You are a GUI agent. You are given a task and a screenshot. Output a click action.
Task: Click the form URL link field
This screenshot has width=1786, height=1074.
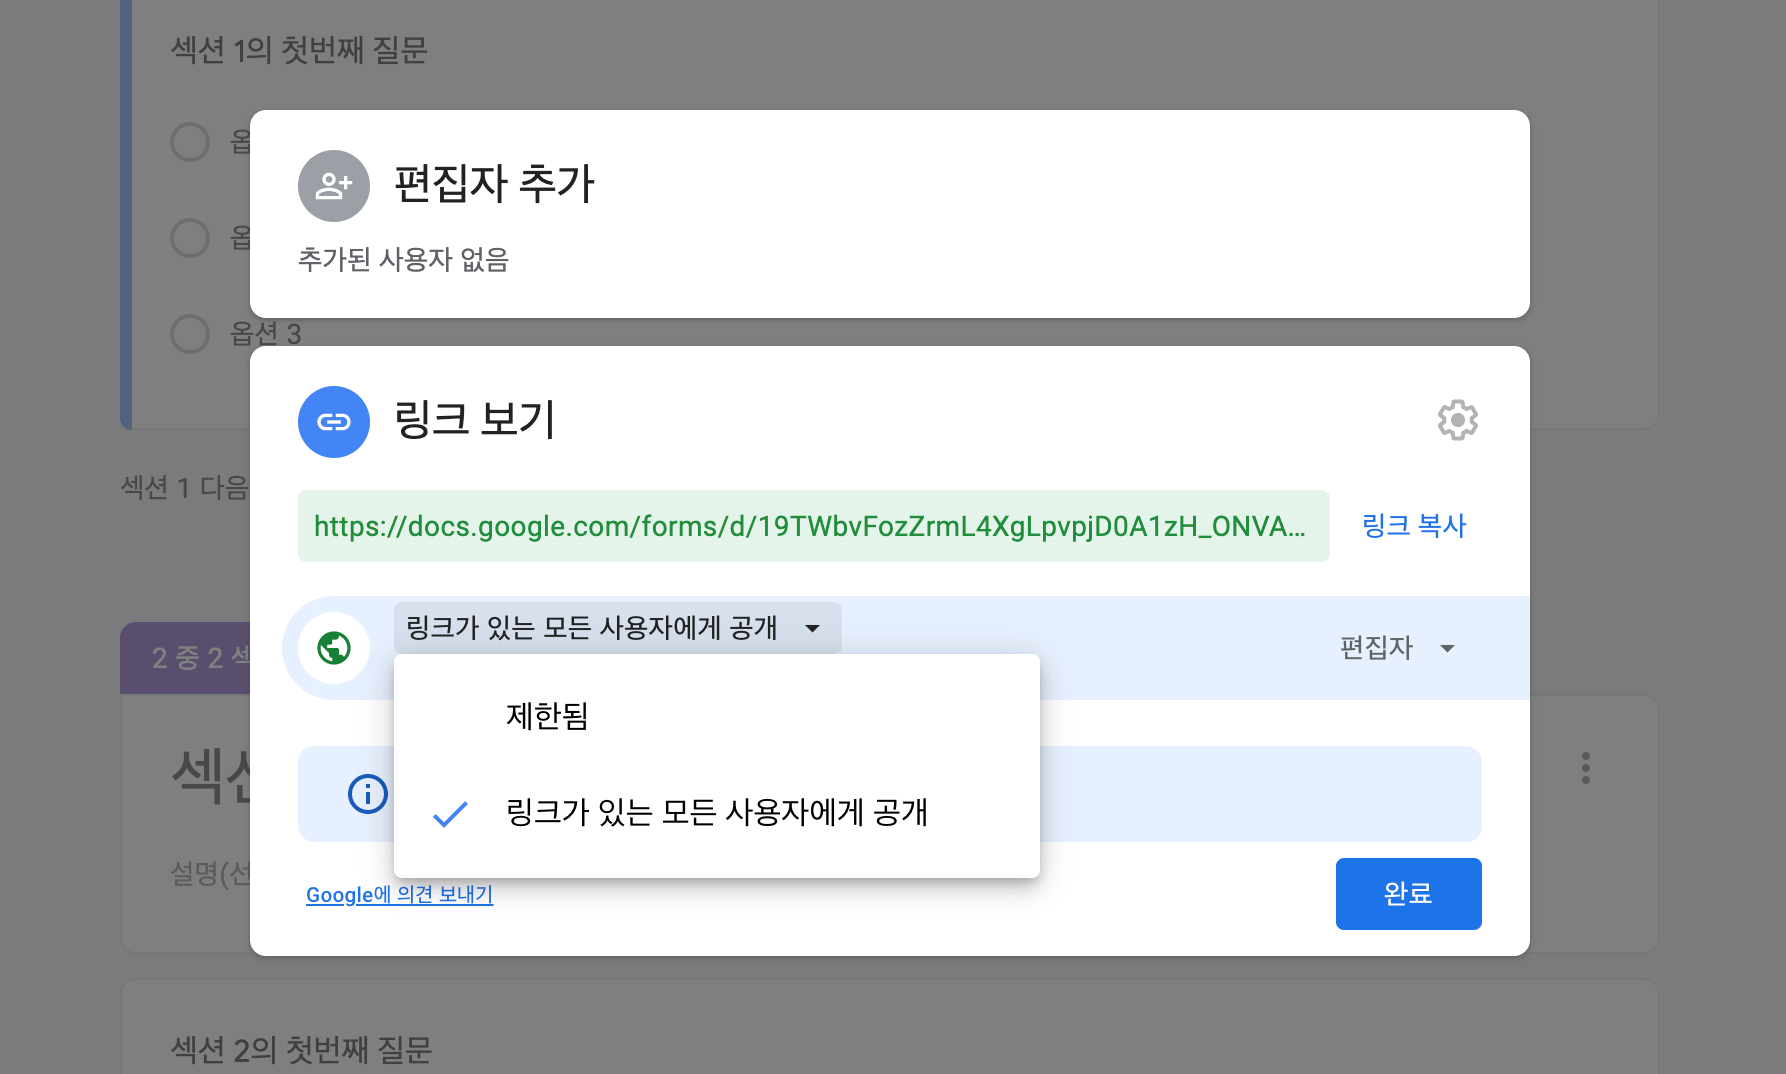pyautogui.click(x=814, y=526)
